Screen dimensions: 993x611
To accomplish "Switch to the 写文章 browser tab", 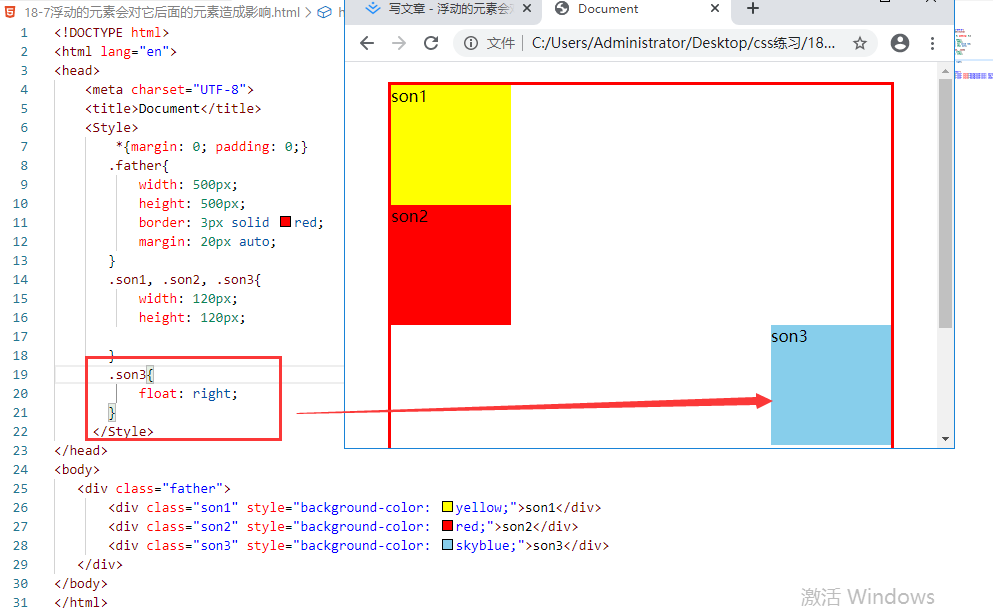I will click(445, 9).
